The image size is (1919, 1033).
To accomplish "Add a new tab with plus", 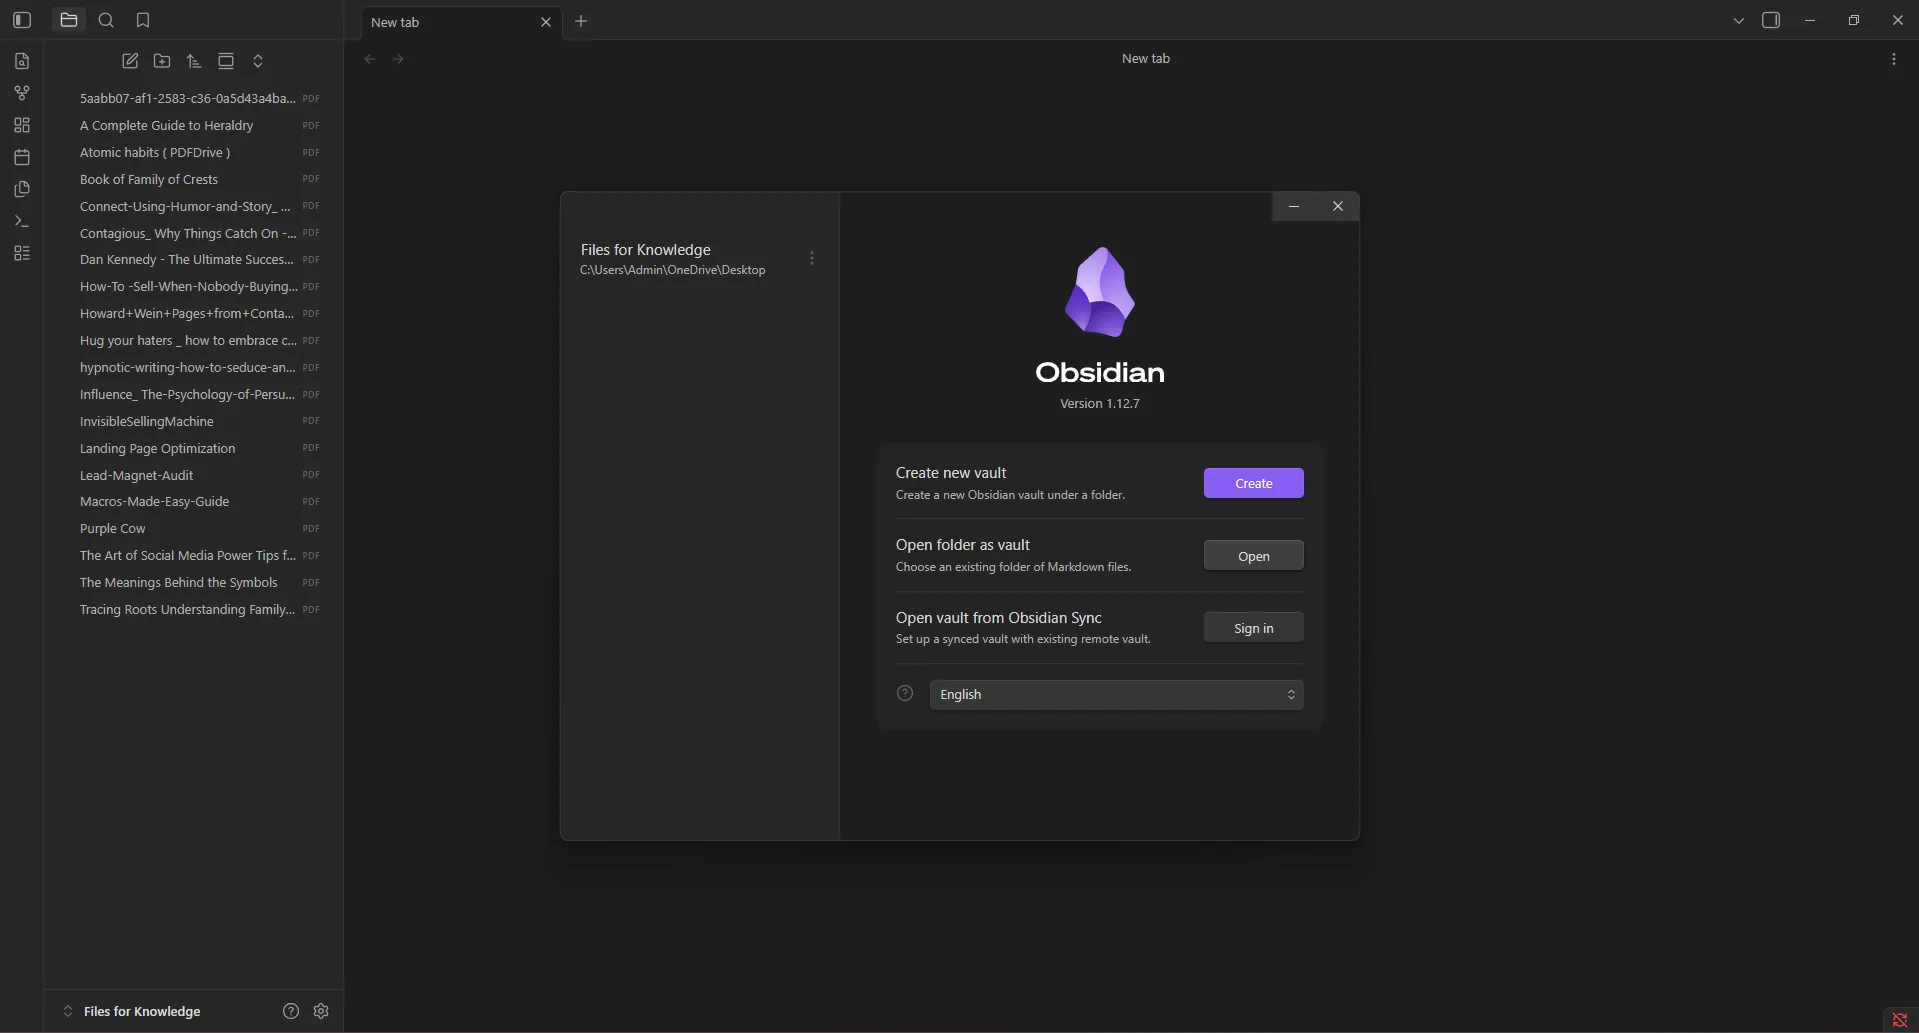I will (x=581, y=21).
